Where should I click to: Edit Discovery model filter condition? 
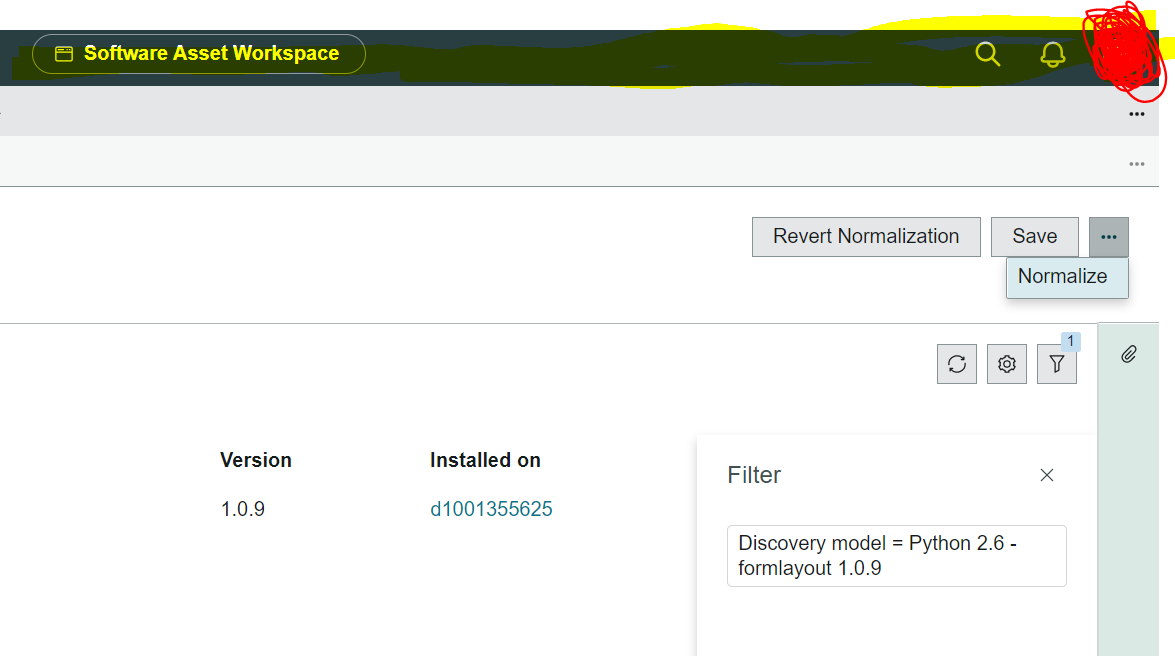[x=896, y=556]
